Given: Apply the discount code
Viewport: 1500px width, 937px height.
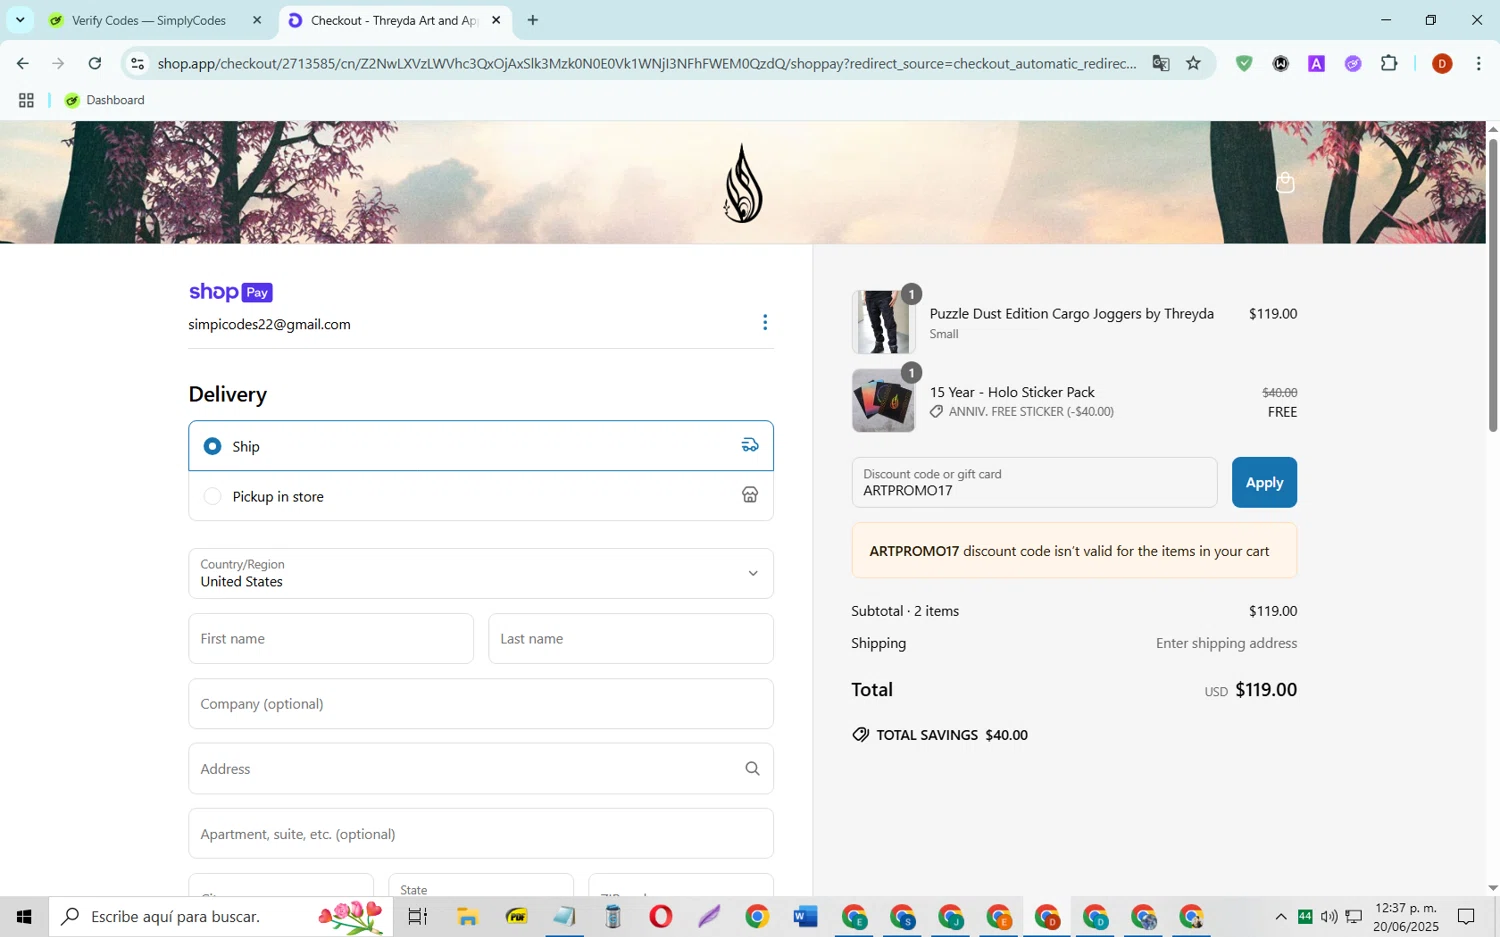Looking at the screenshot, I should (x=1264, y=482).
